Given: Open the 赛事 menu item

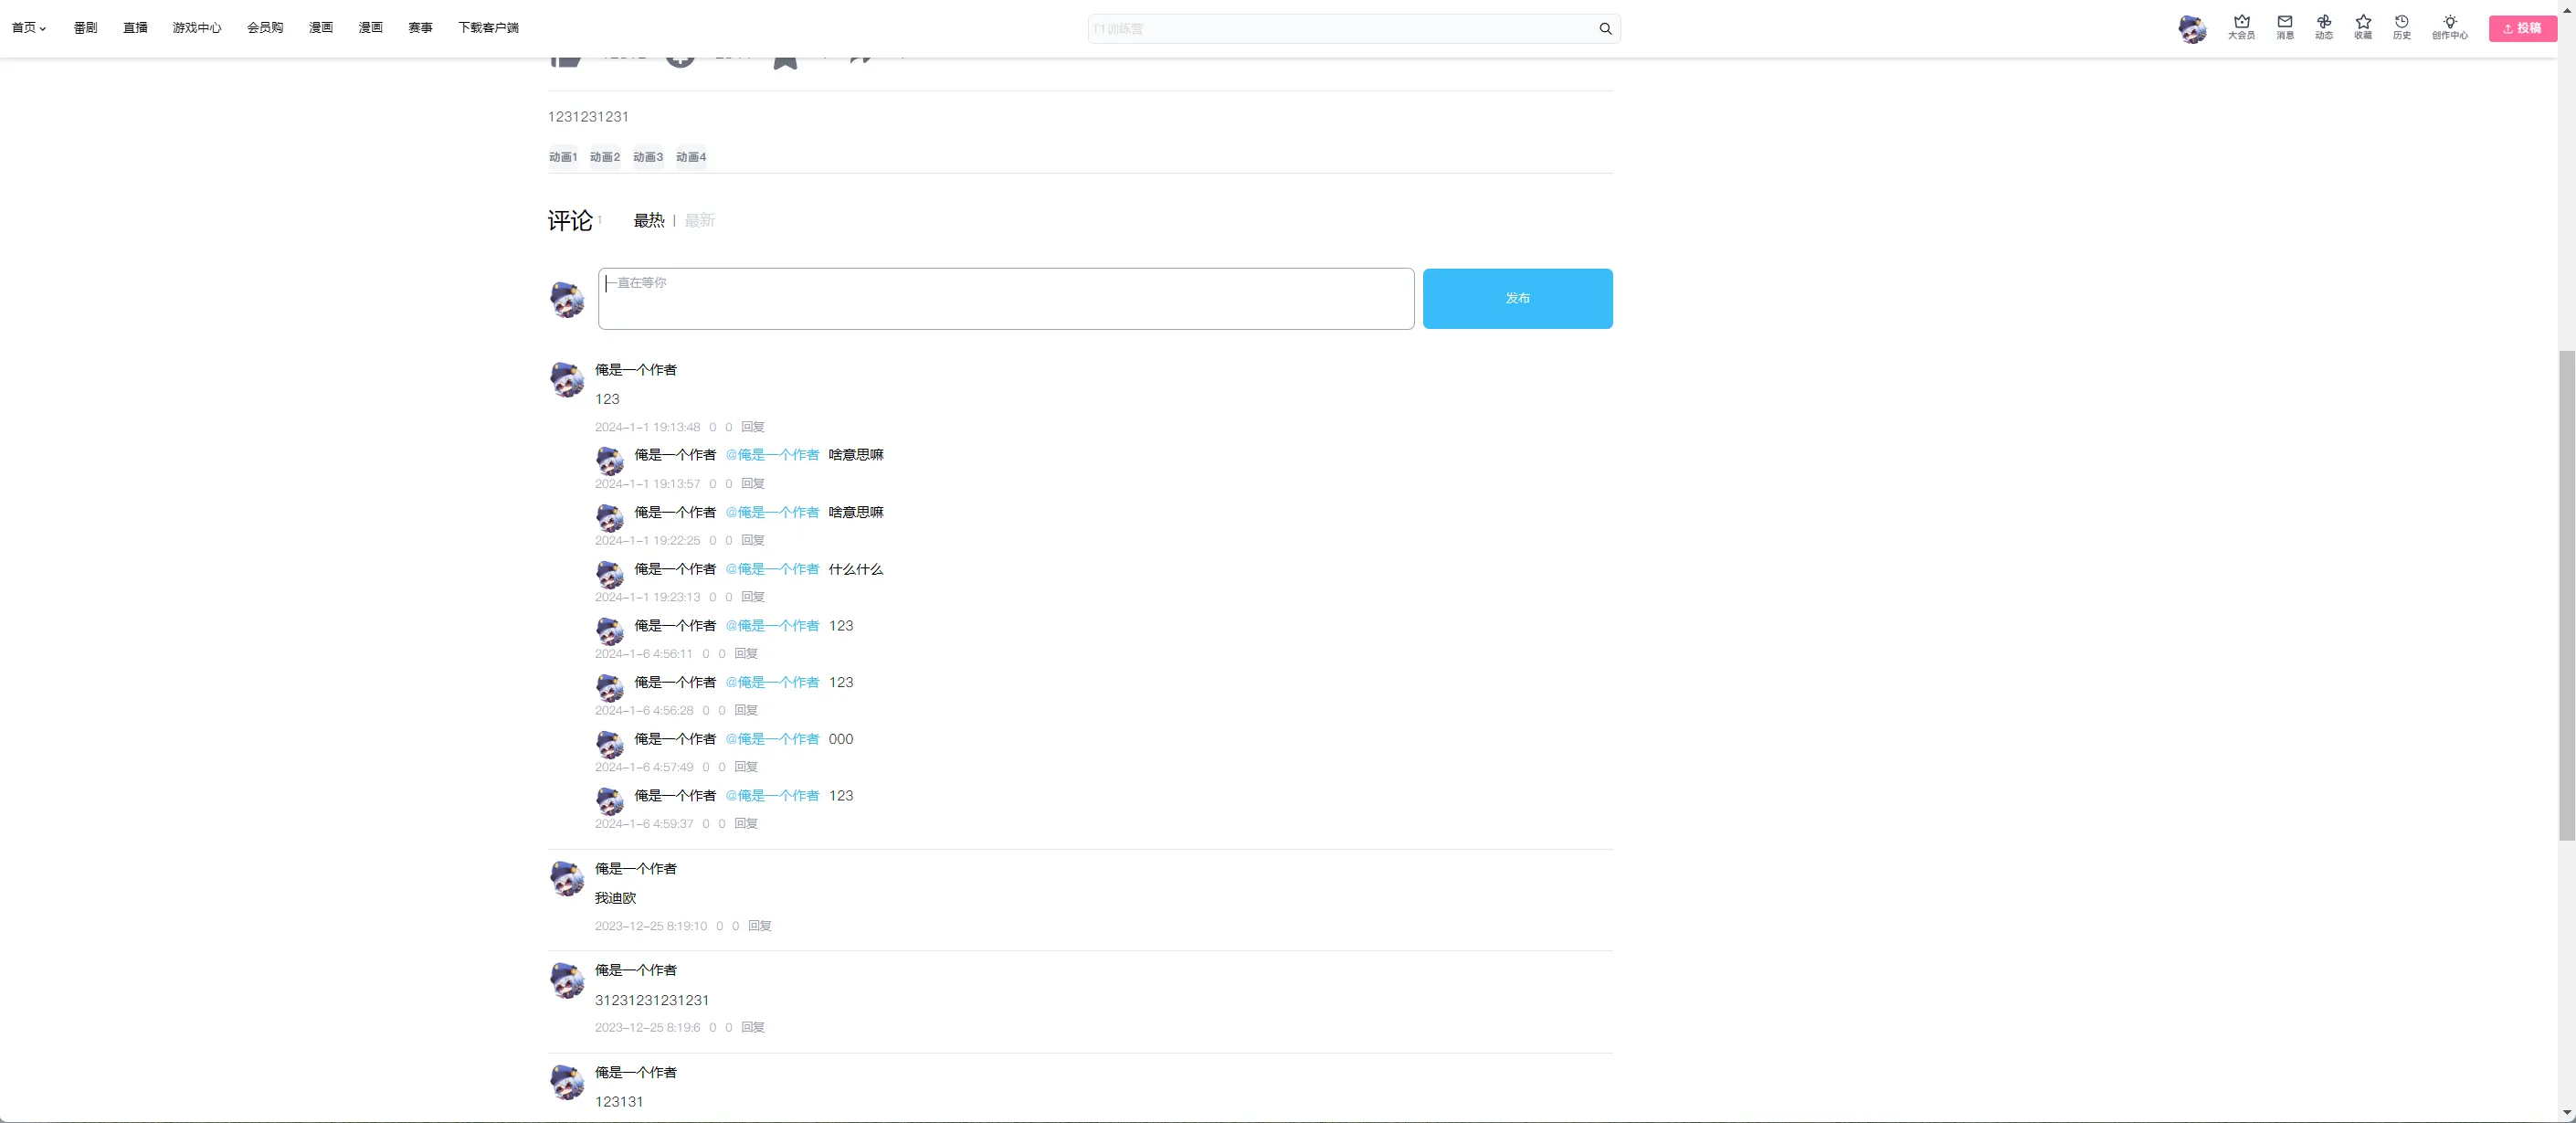Looking at the screenshot, I should [x=420, y=28].
